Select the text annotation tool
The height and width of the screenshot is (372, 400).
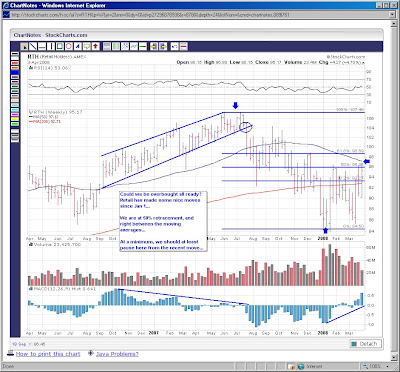[78, 47]
